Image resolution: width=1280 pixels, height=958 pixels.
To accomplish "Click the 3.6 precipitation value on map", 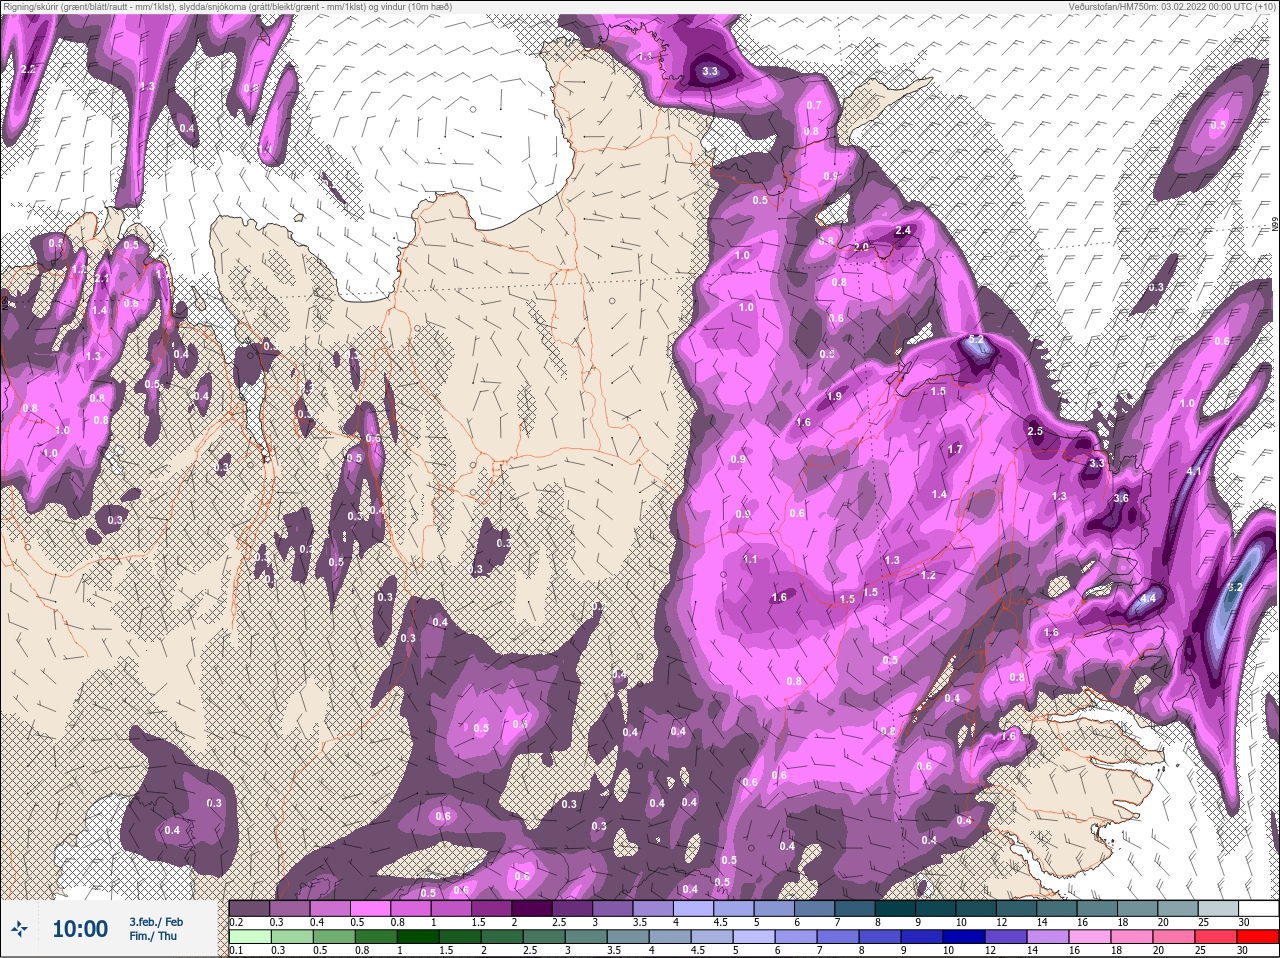I will [1121, 498].
